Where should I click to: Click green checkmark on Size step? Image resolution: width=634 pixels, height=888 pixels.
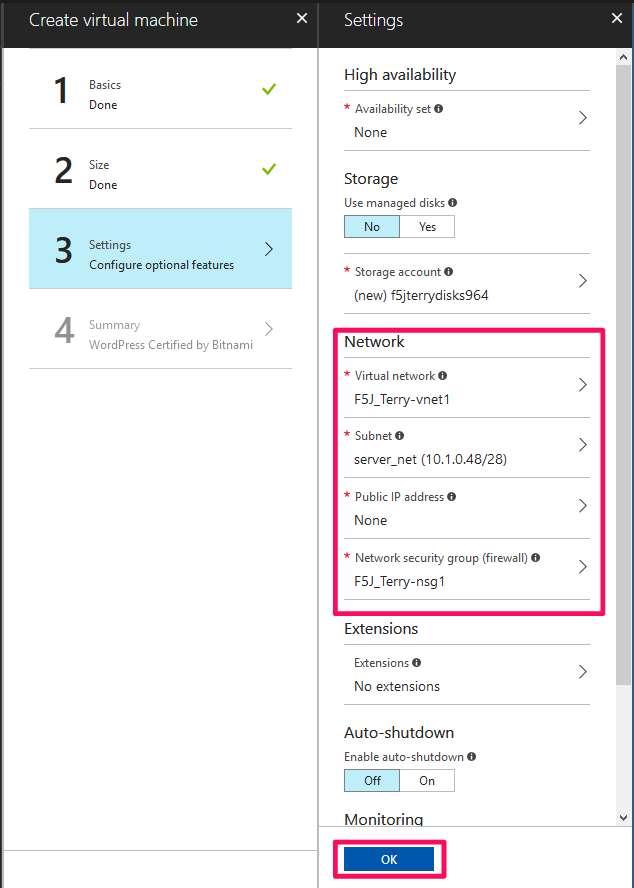(269, 169)
